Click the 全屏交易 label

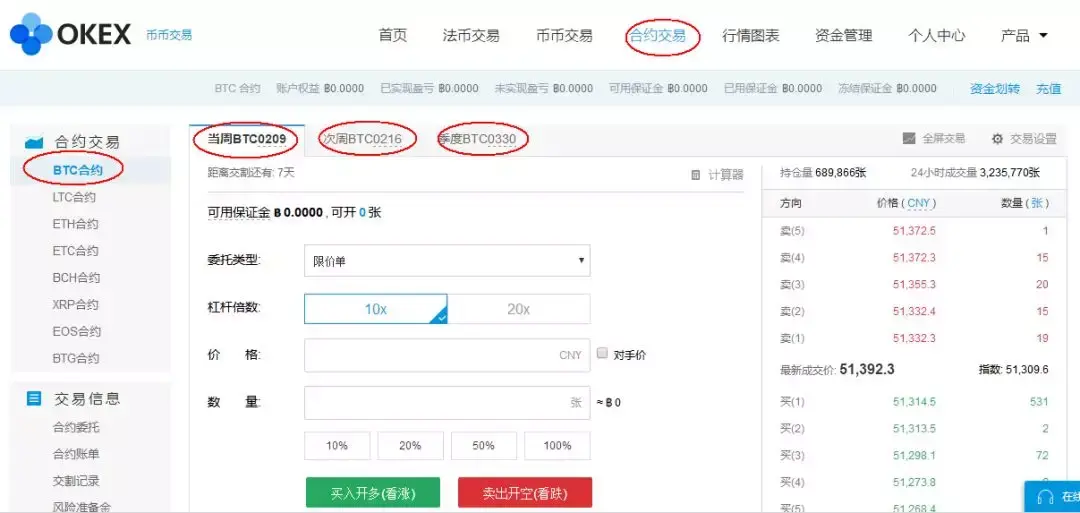point(944,138)
